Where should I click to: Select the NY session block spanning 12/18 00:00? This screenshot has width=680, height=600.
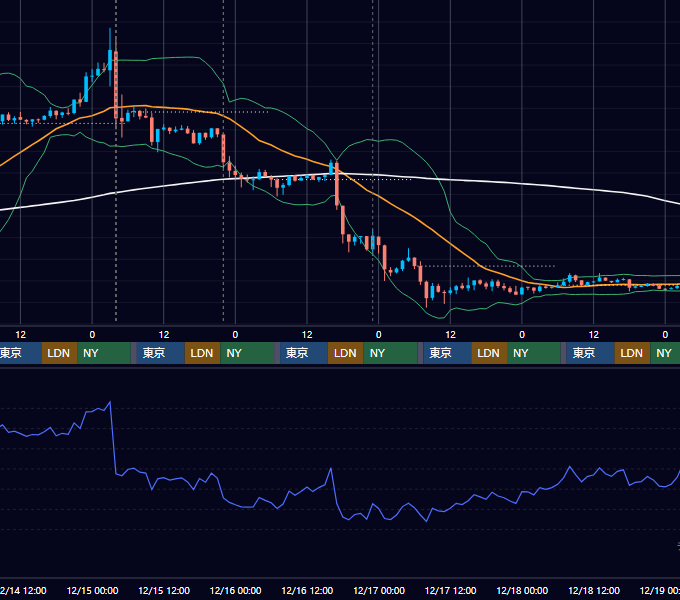tap(533, 353)
